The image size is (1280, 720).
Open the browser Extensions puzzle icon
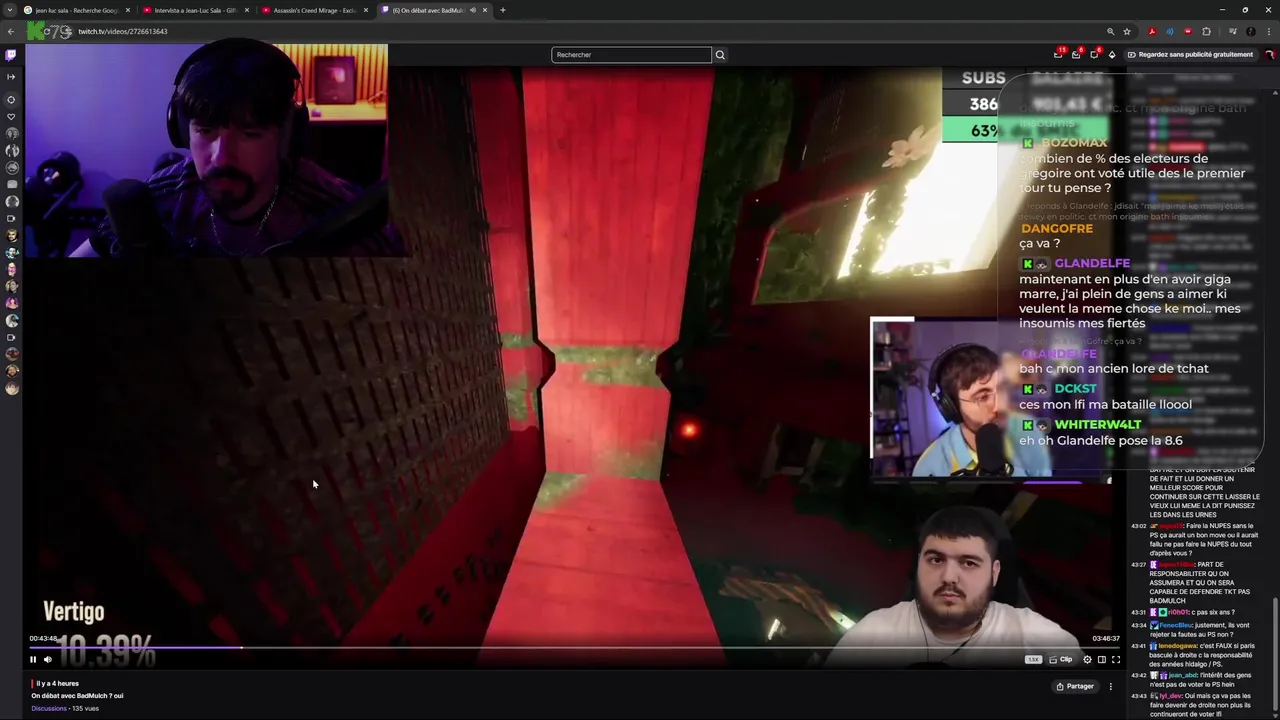point(1206,31)
